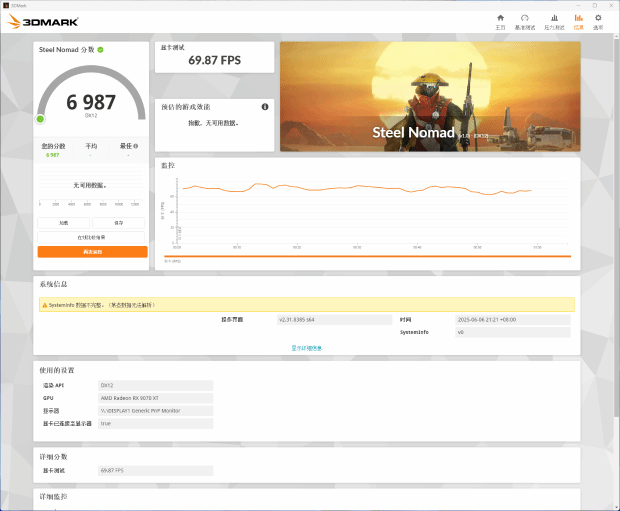Open Options (选项) gear settings

598,22
